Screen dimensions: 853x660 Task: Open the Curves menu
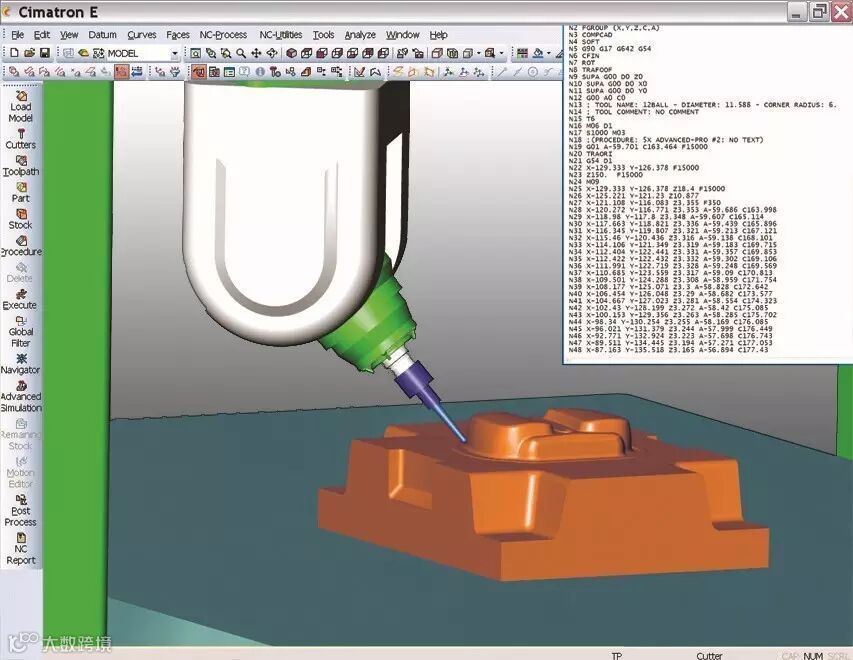[141, 35]
